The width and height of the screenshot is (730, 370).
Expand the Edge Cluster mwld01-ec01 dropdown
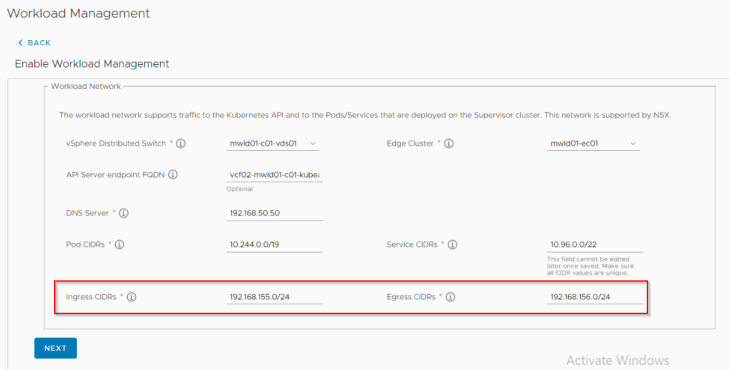pos(593,144)
